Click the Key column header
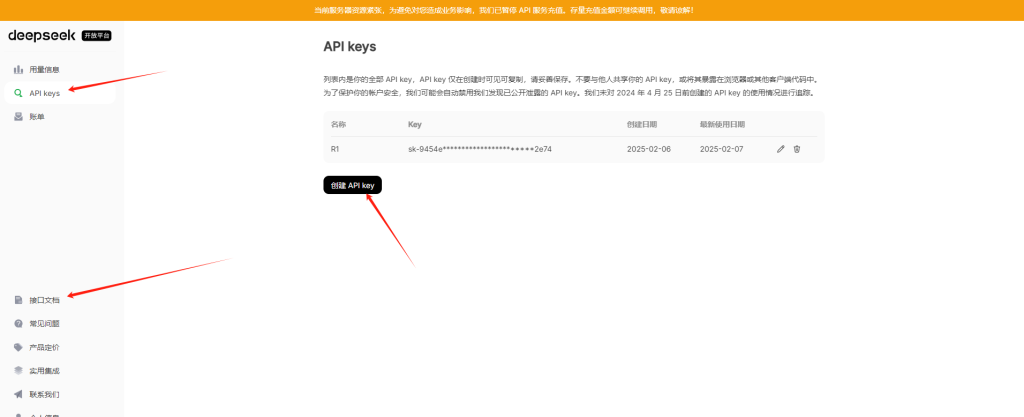 [x=415, y=124]
